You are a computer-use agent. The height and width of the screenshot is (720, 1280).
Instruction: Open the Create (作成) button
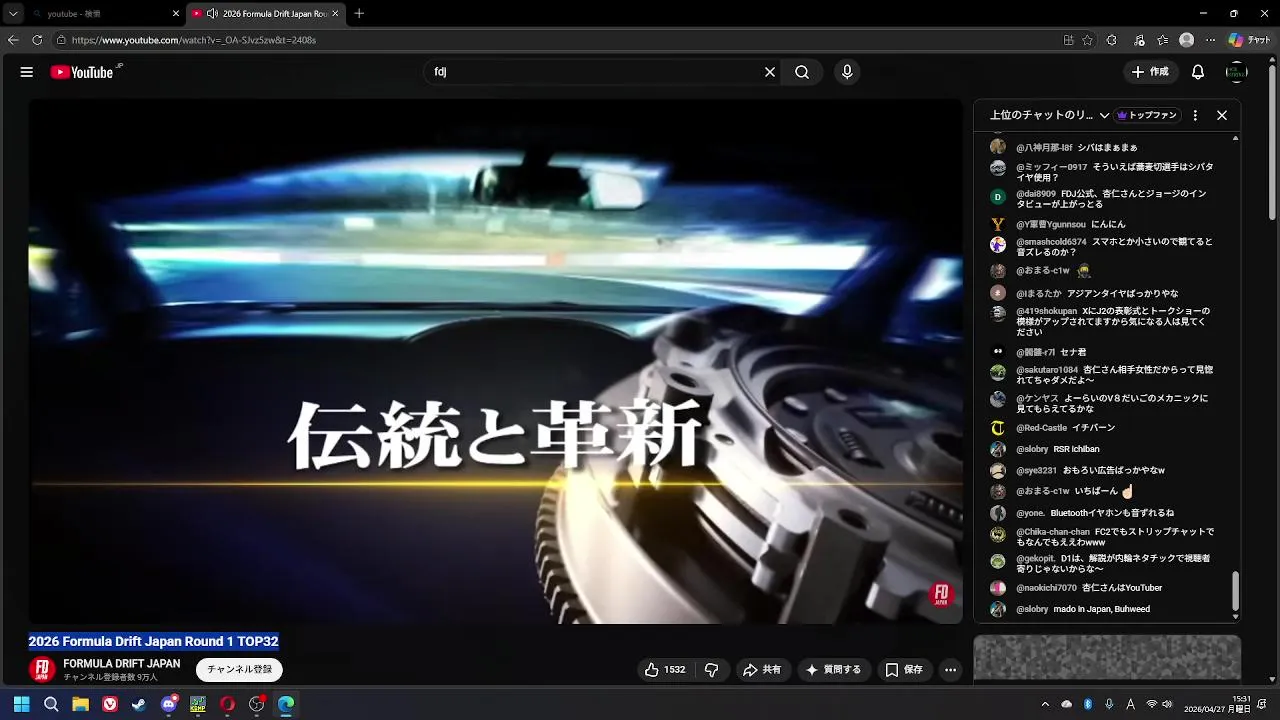(1150, 72)
